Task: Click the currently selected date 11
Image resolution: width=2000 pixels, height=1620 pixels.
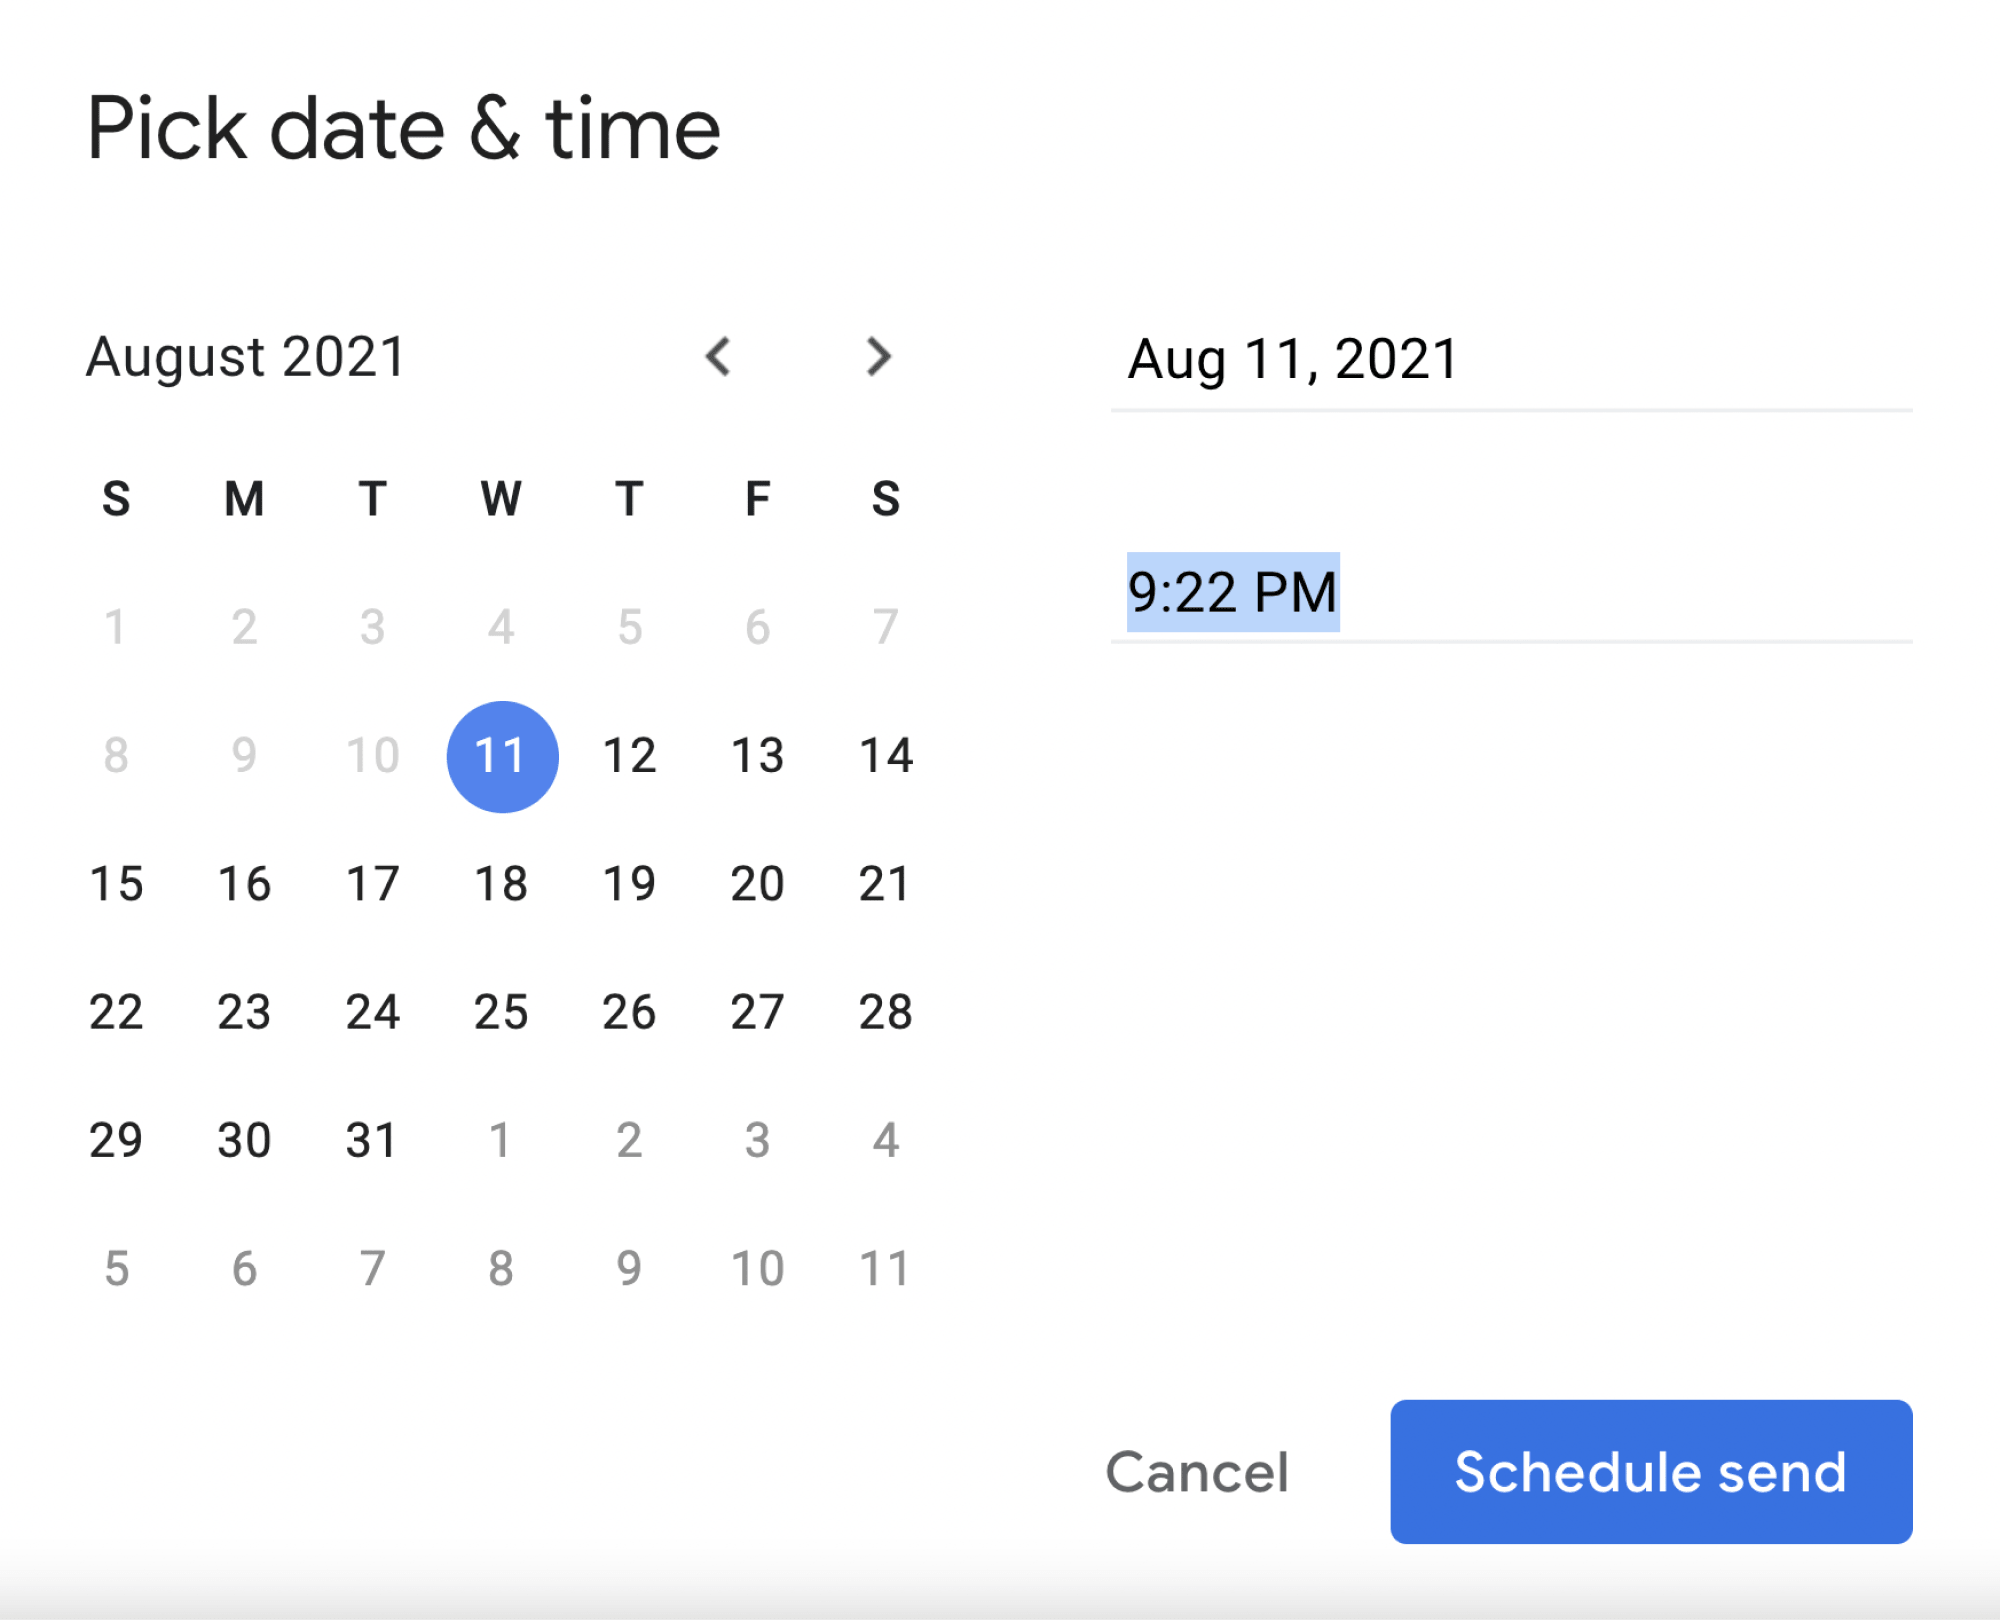Action: pos(502,756)
